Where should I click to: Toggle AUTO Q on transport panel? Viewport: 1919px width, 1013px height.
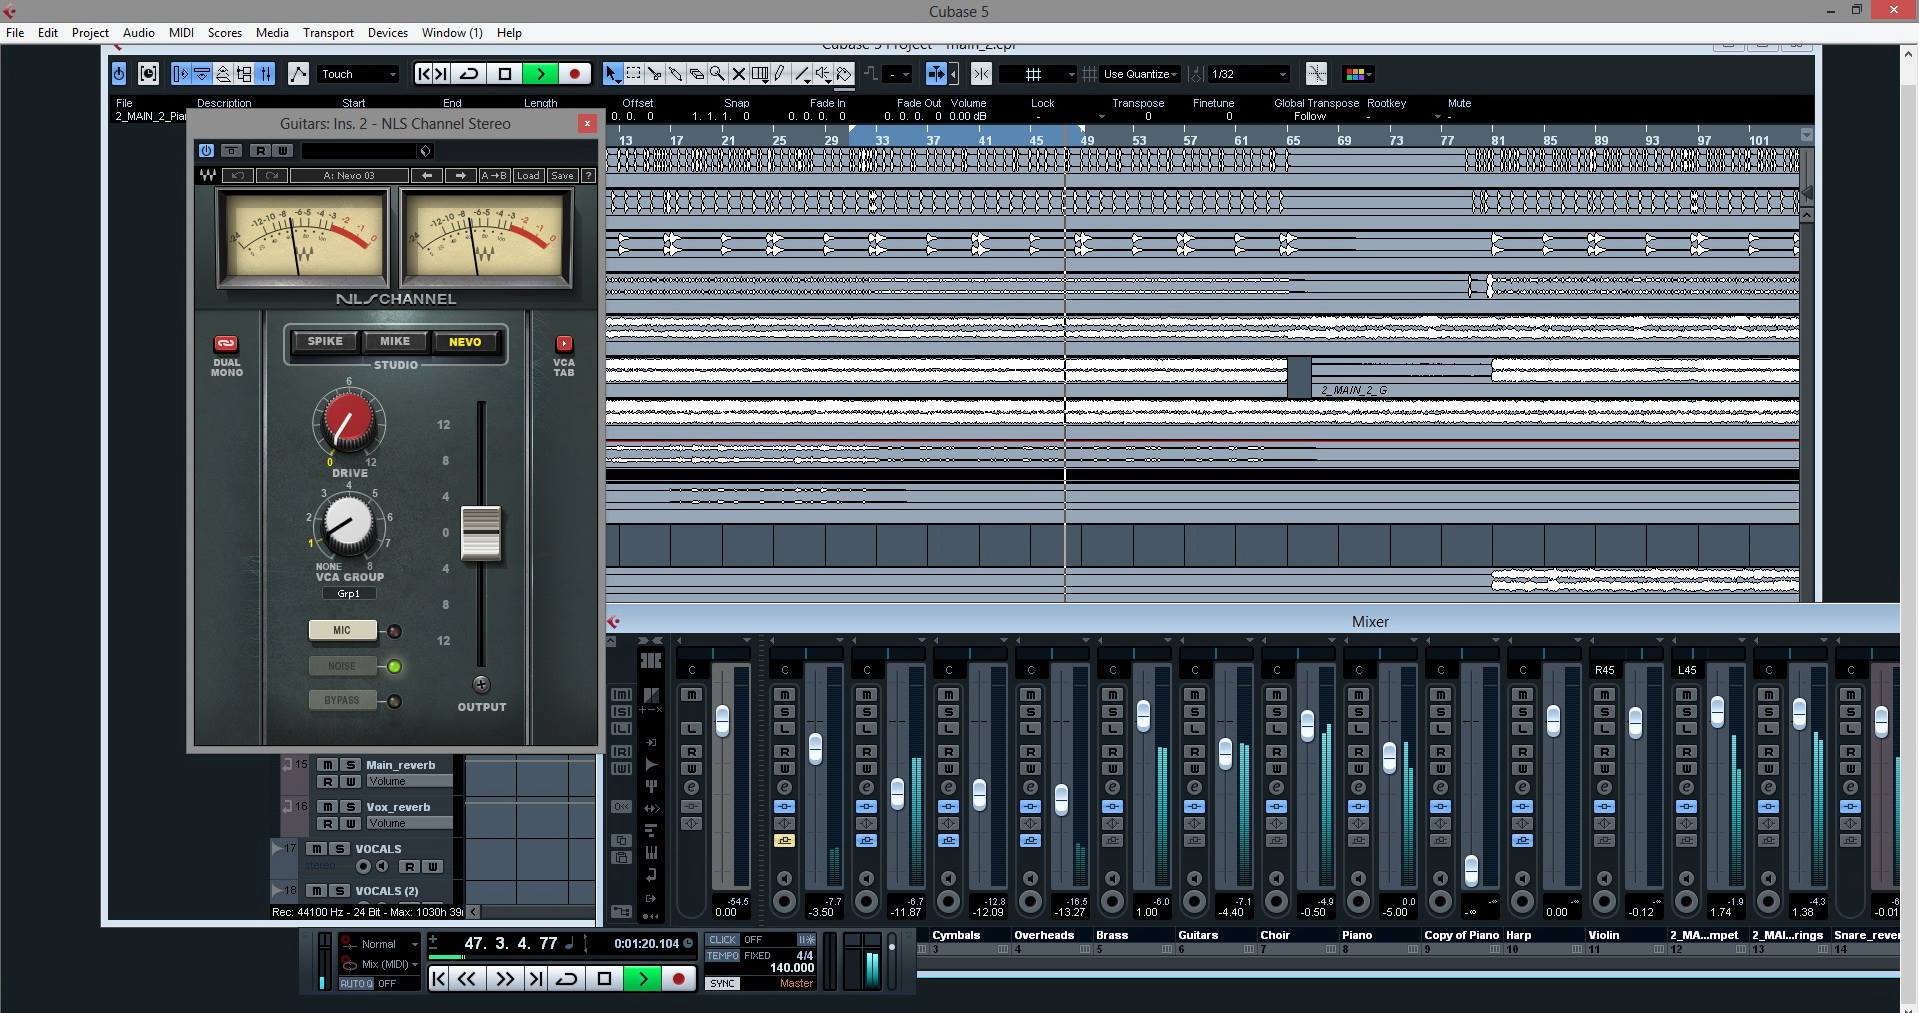click(x=356, y=984)
